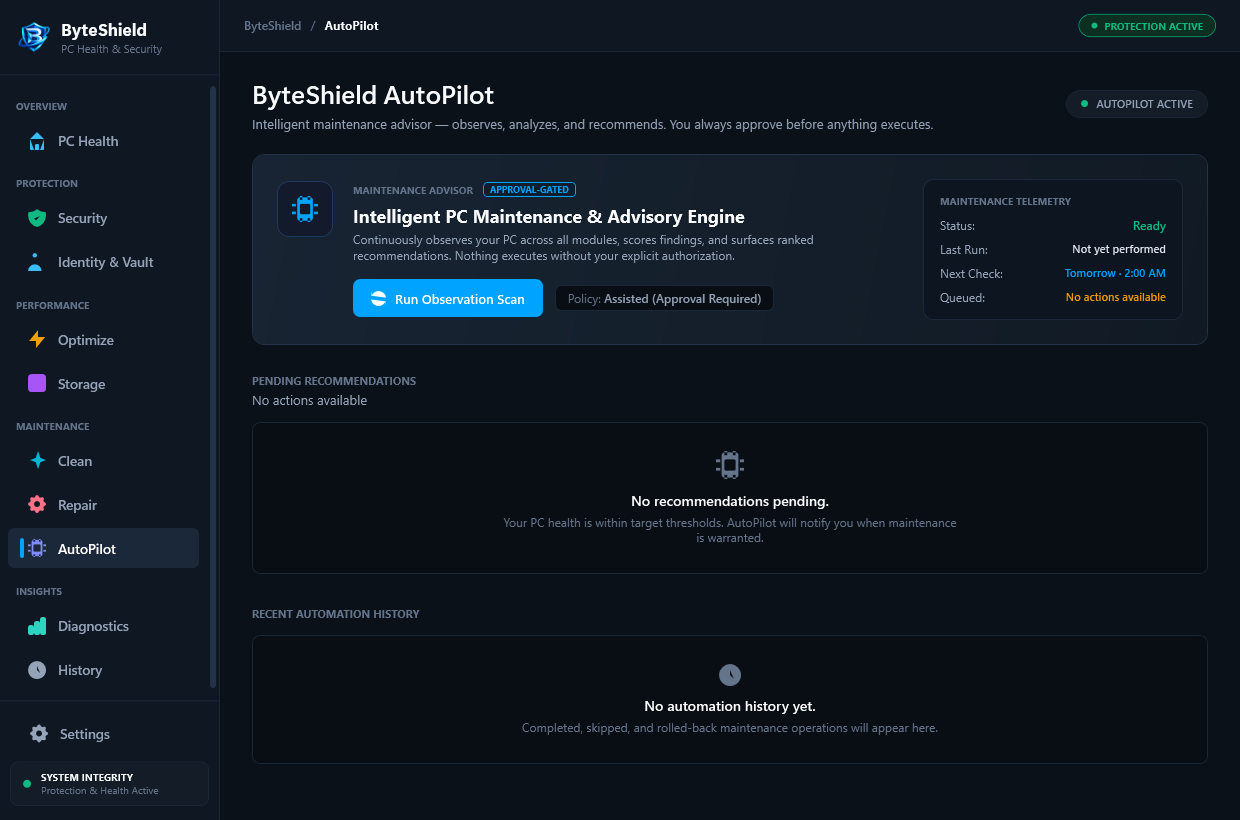Click the Settings gear icon
Viewport: 1240px width, 820px height.
point(39,734)
